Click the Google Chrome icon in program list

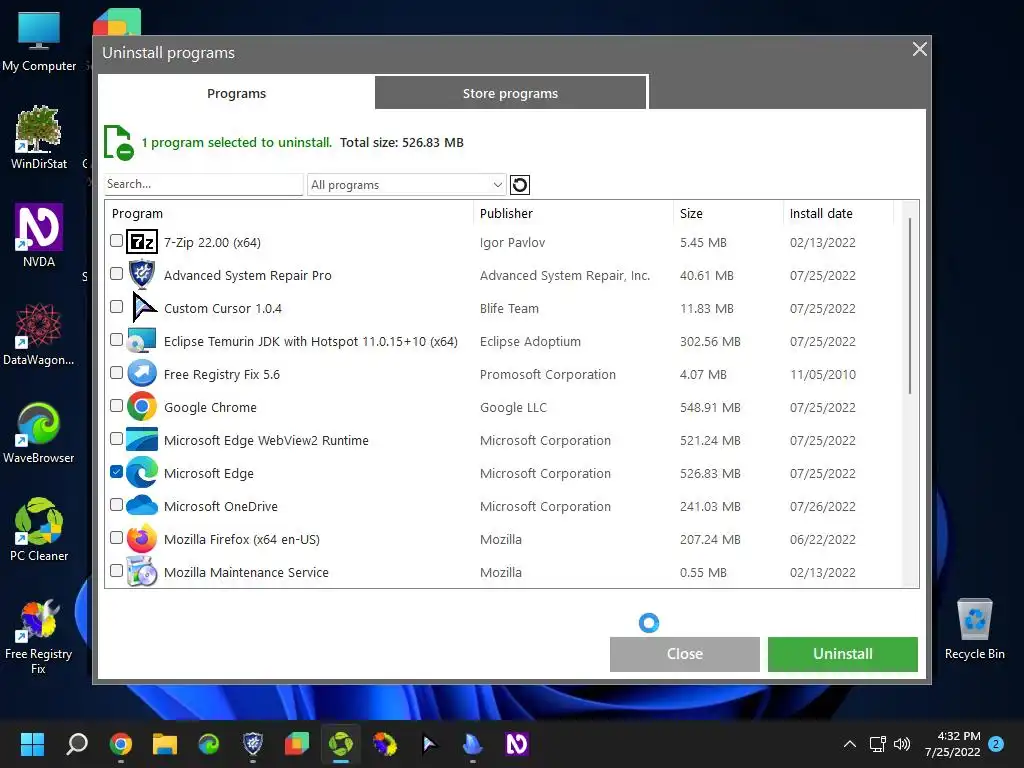click(x=142, y=407)
